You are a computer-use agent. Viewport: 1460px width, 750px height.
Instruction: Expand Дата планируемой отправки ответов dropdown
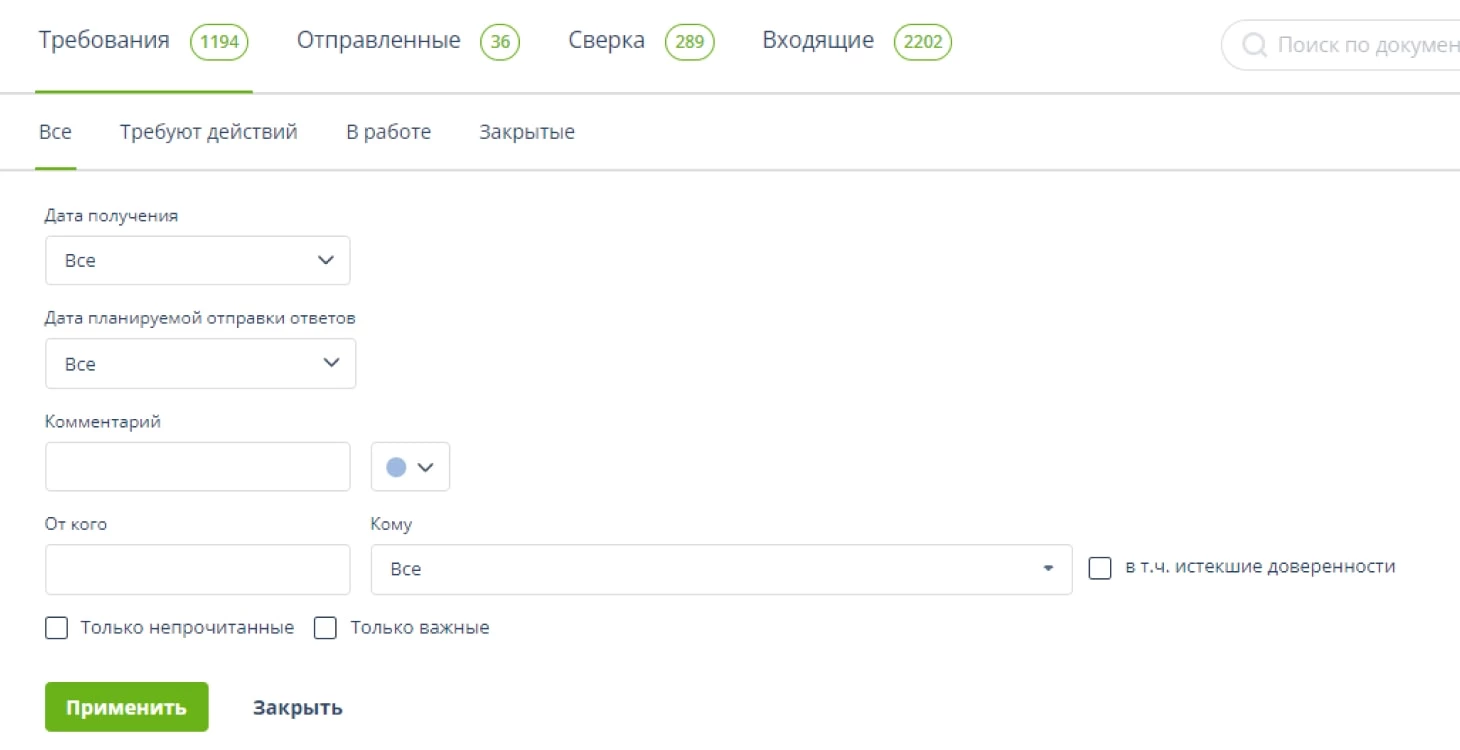[200, 363]
